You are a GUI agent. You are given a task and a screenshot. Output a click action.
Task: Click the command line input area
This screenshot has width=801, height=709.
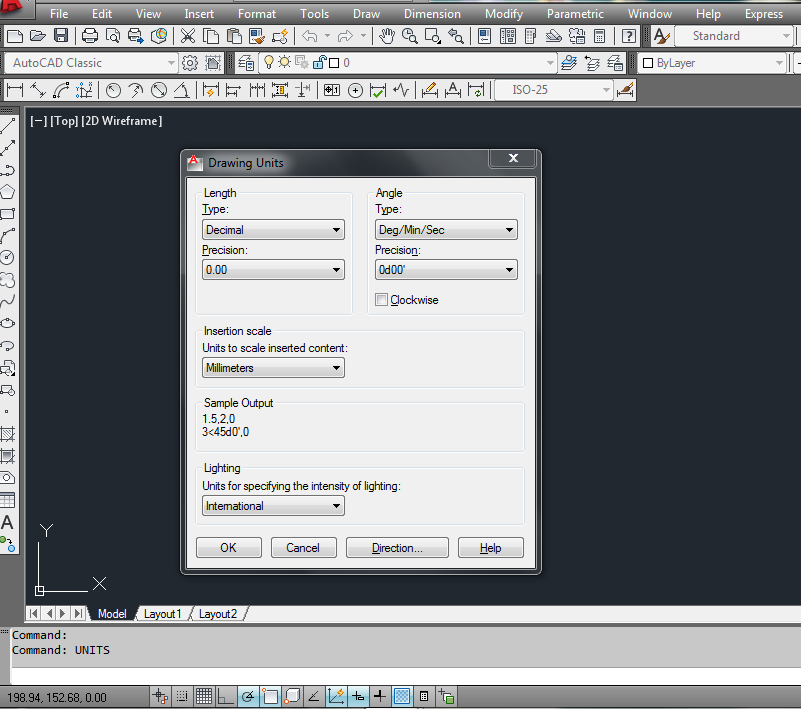[406, 676]
